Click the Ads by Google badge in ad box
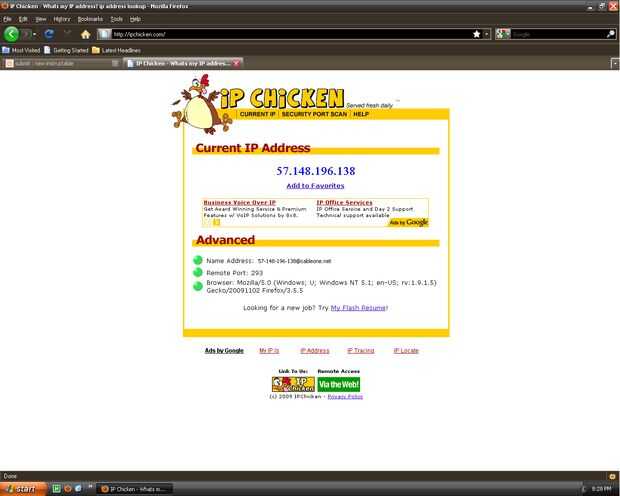Viewport: 620px width, 496px height. (x=408, y=222)
